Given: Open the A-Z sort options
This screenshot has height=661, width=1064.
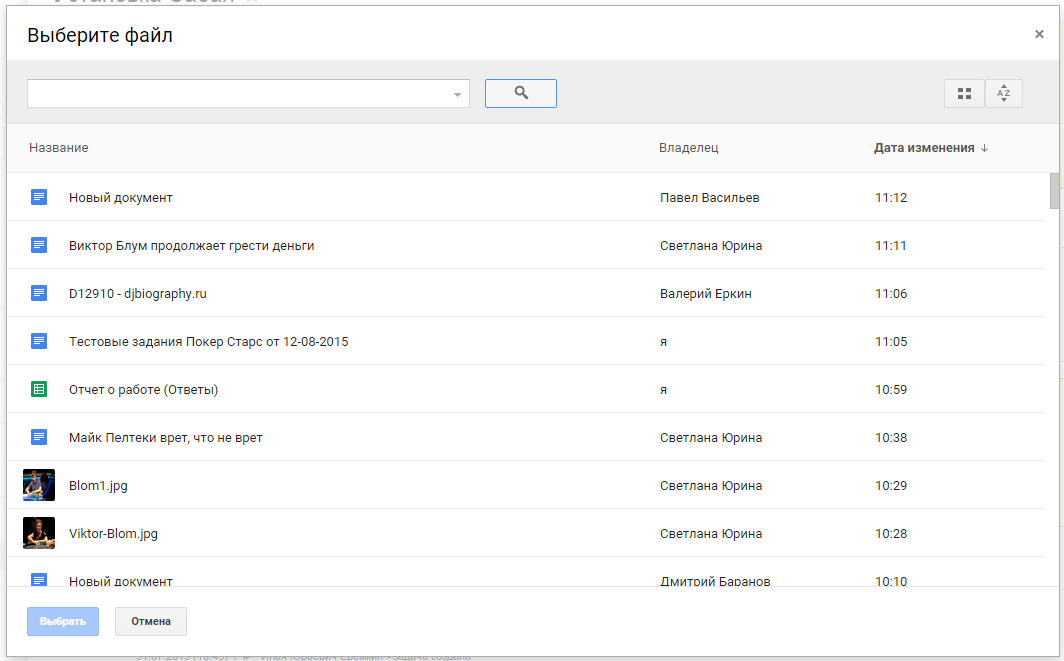Looking at the screenshot, I should pos(1004,93).
